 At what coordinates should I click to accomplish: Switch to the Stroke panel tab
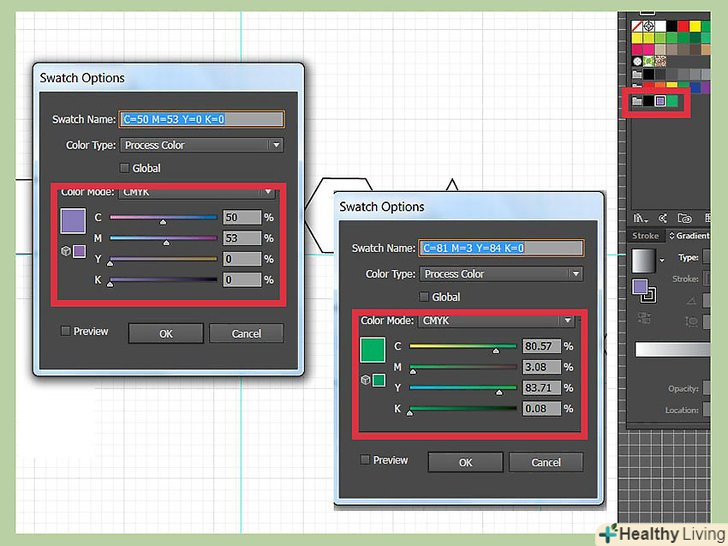[645, 236]
